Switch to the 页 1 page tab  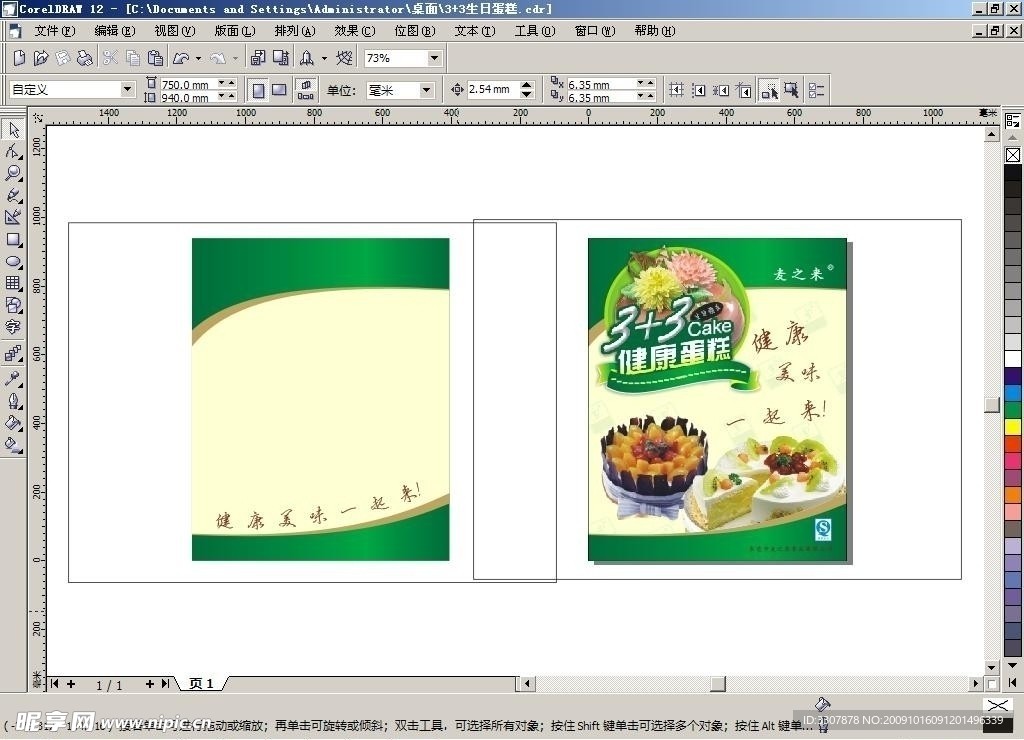pyautogui.click(x=202, y=684)
